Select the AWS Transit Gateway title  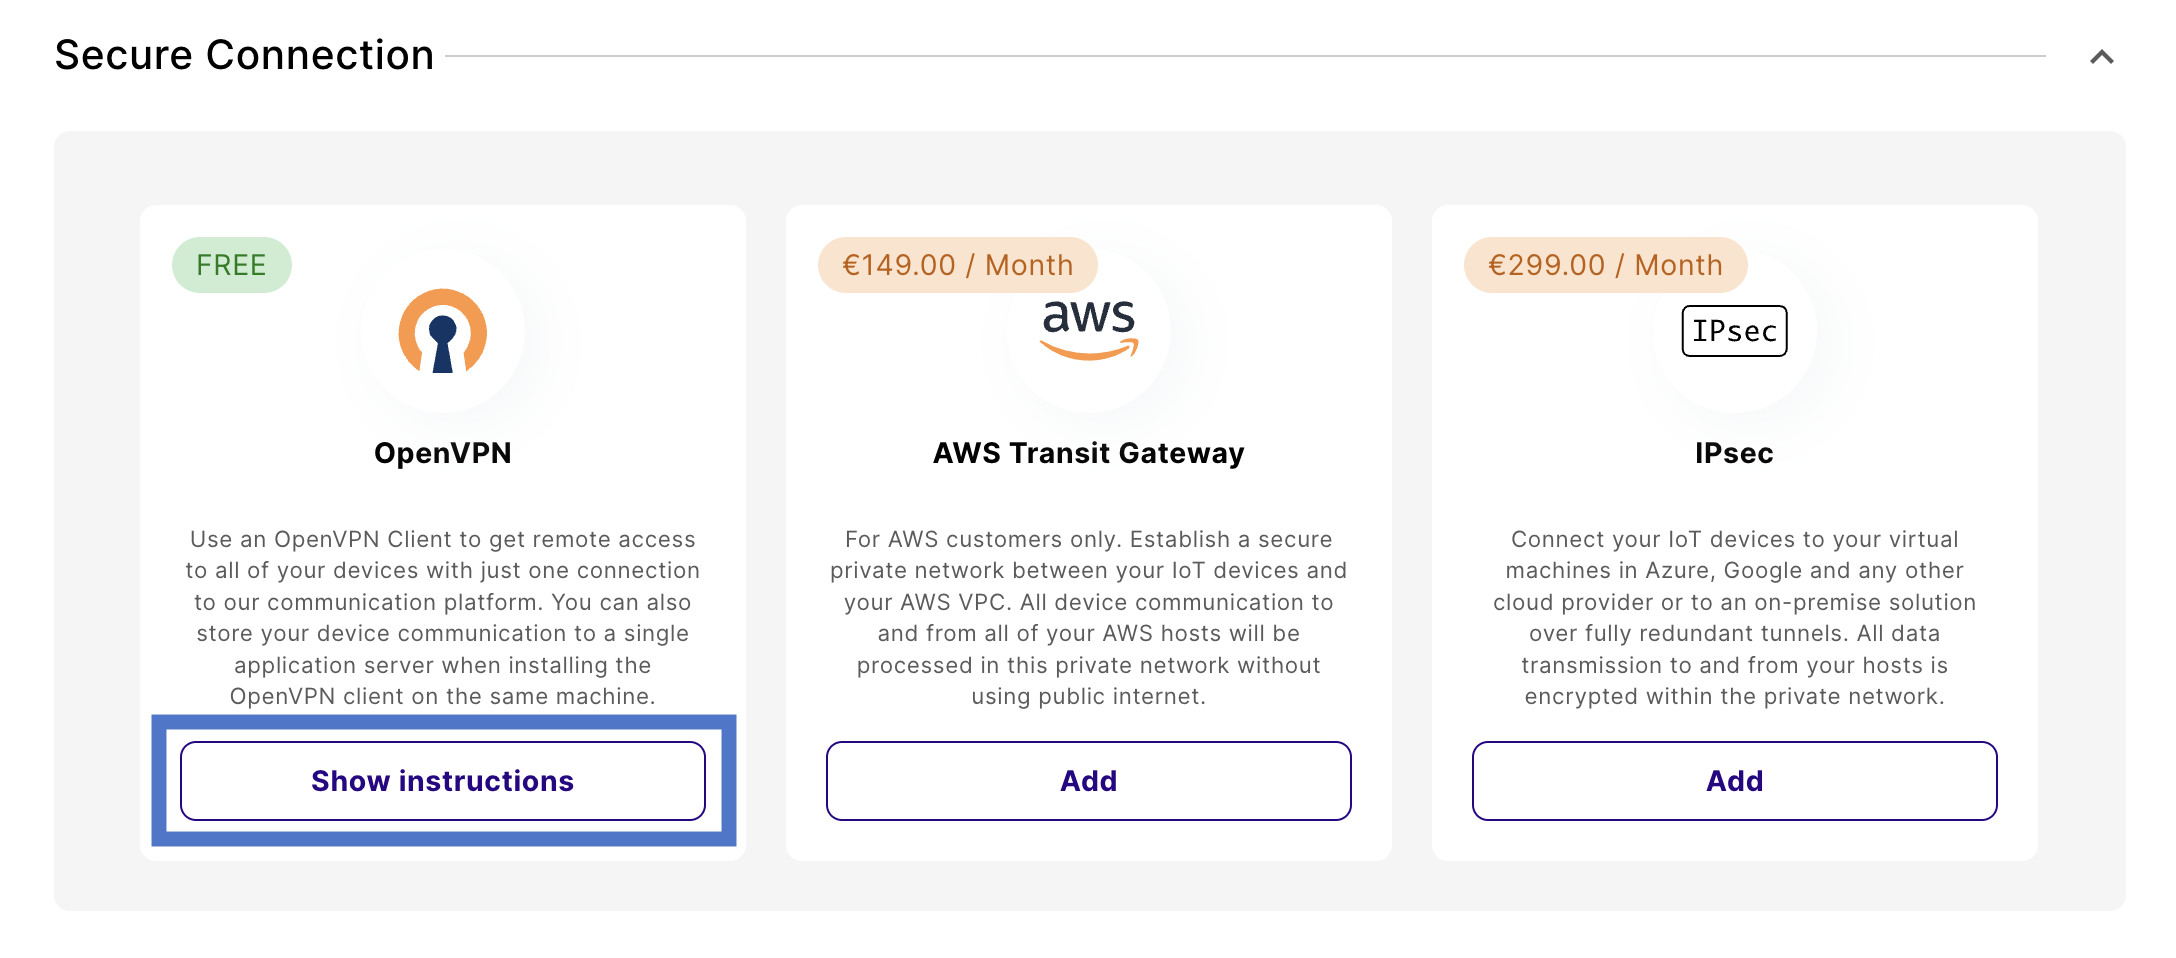1088,453
